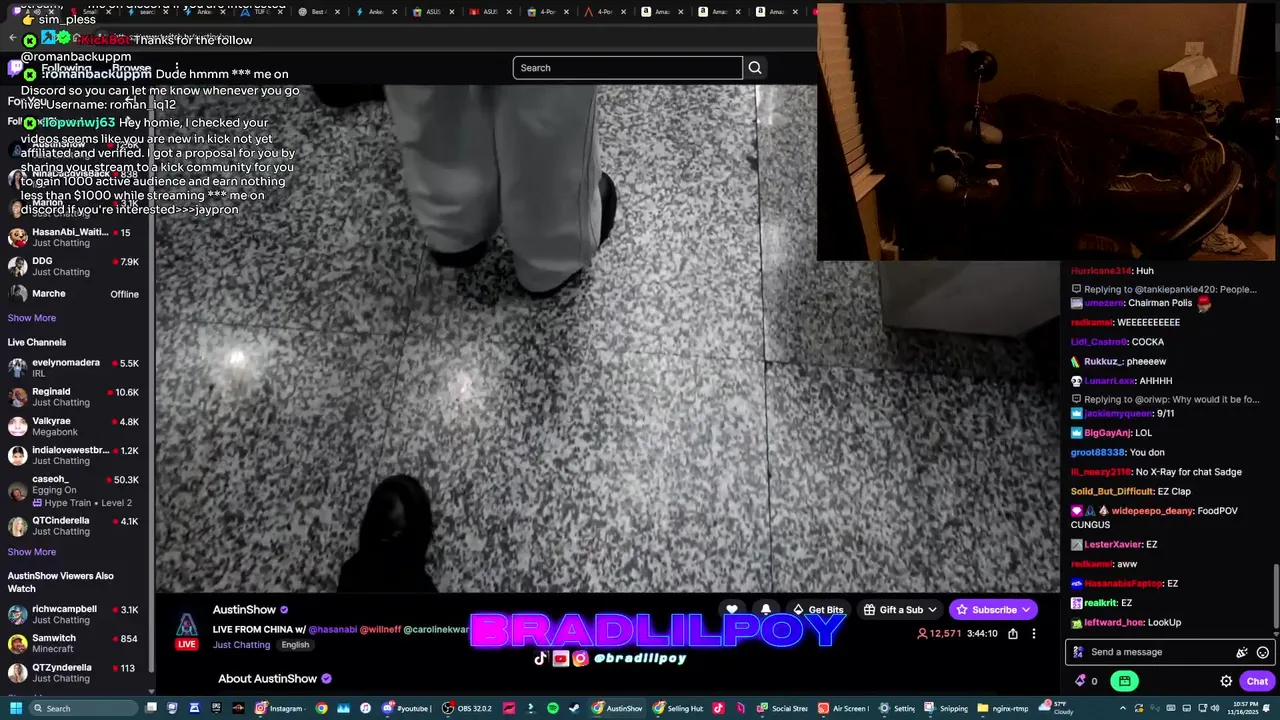The image size is (1280, 720).
Task: Expand Show More under Live Channels
Action: [x=32, y=552]
